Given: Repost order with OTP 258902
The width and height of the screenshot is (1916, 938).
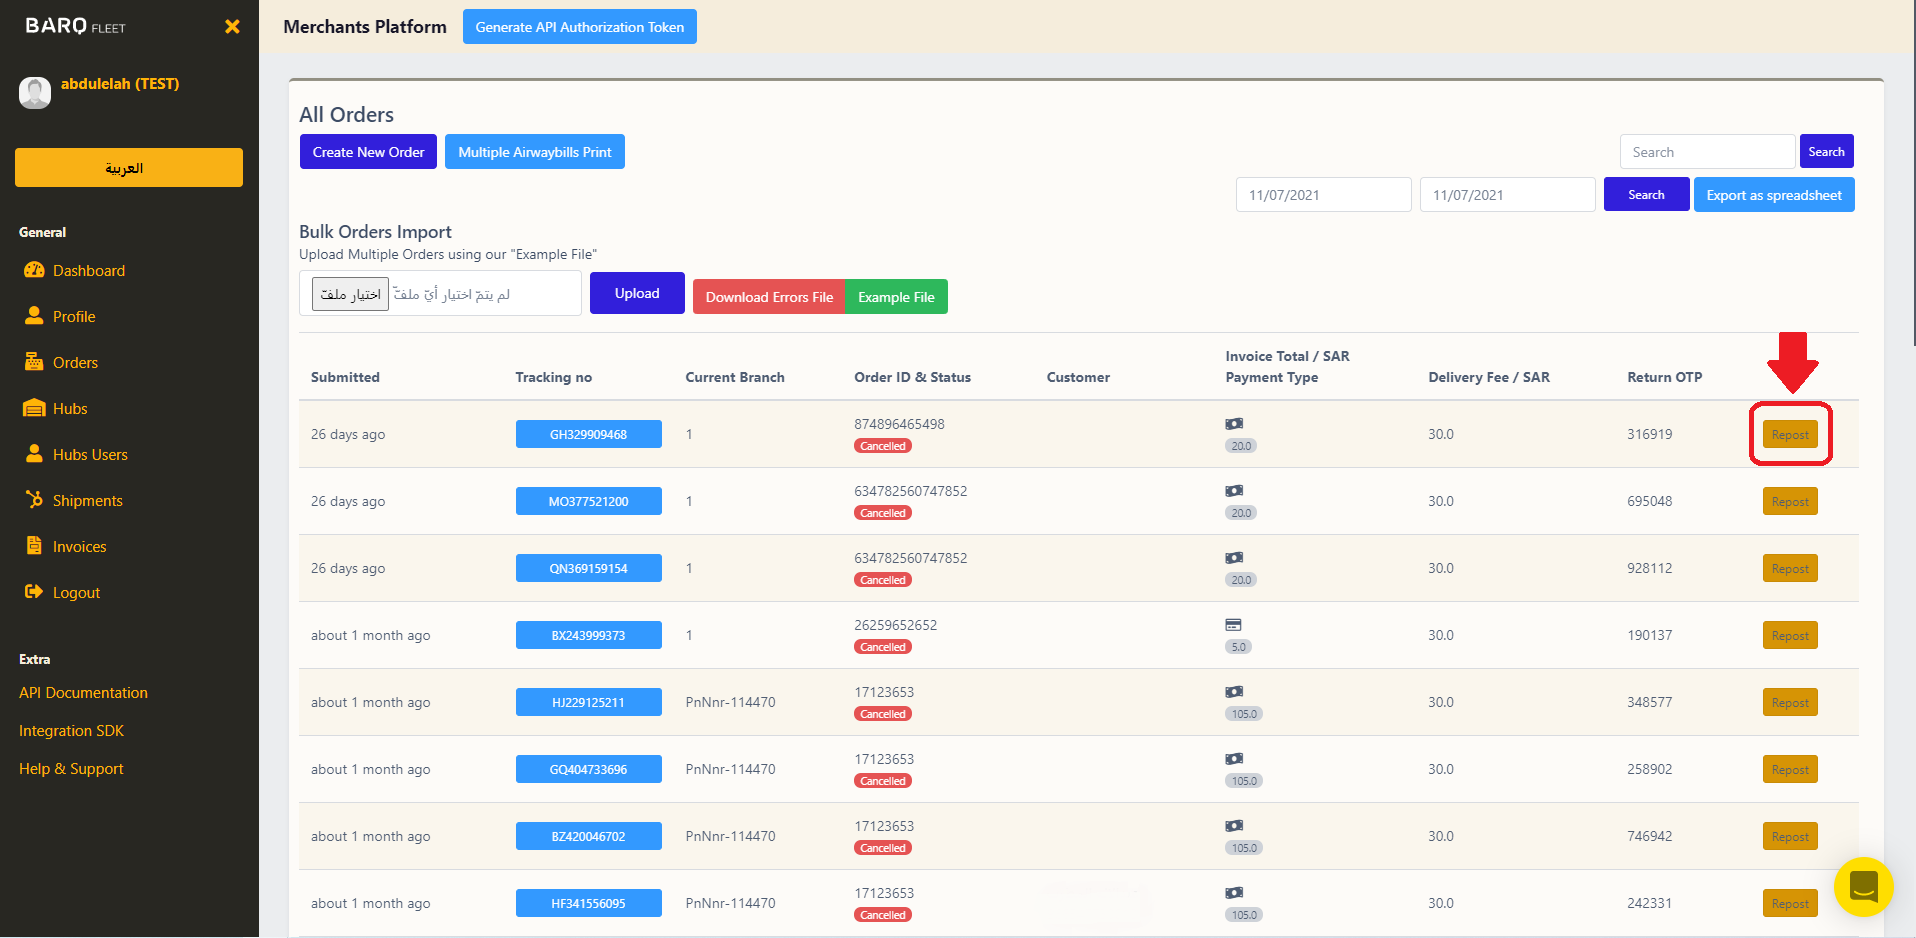Looking at the screenshot, I should coord(1790,770).
